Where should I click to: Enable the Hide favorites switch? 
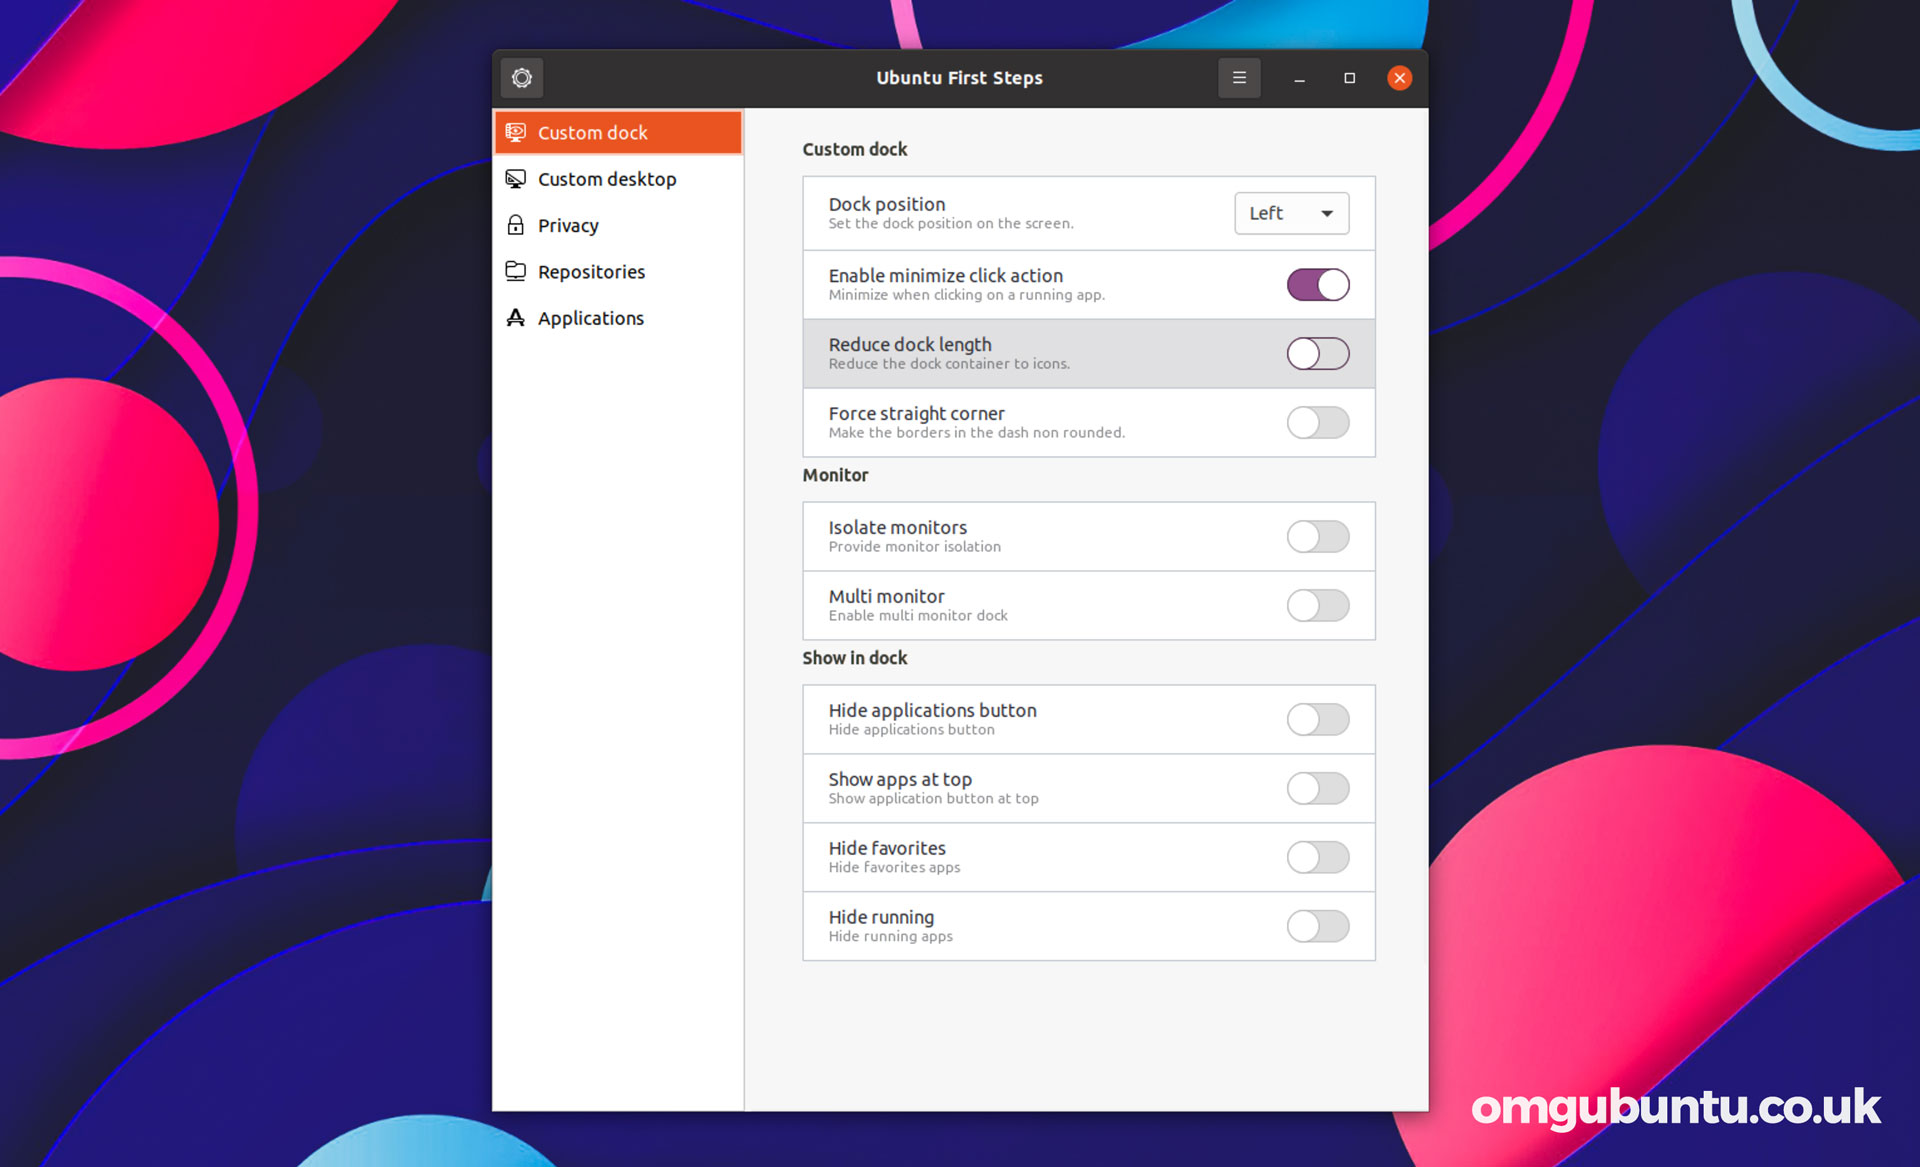pos(1318,858)
